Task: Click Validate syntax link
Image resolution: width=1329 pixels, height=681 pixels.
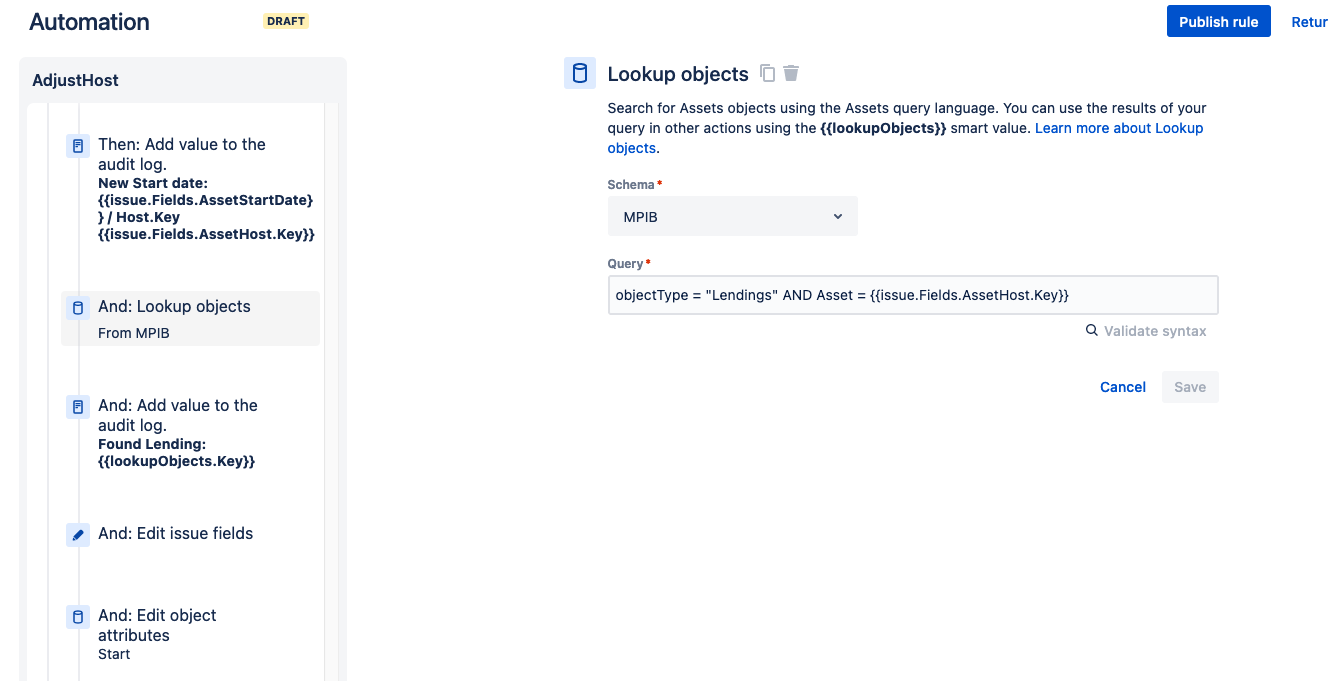Action: point(1155,331)
